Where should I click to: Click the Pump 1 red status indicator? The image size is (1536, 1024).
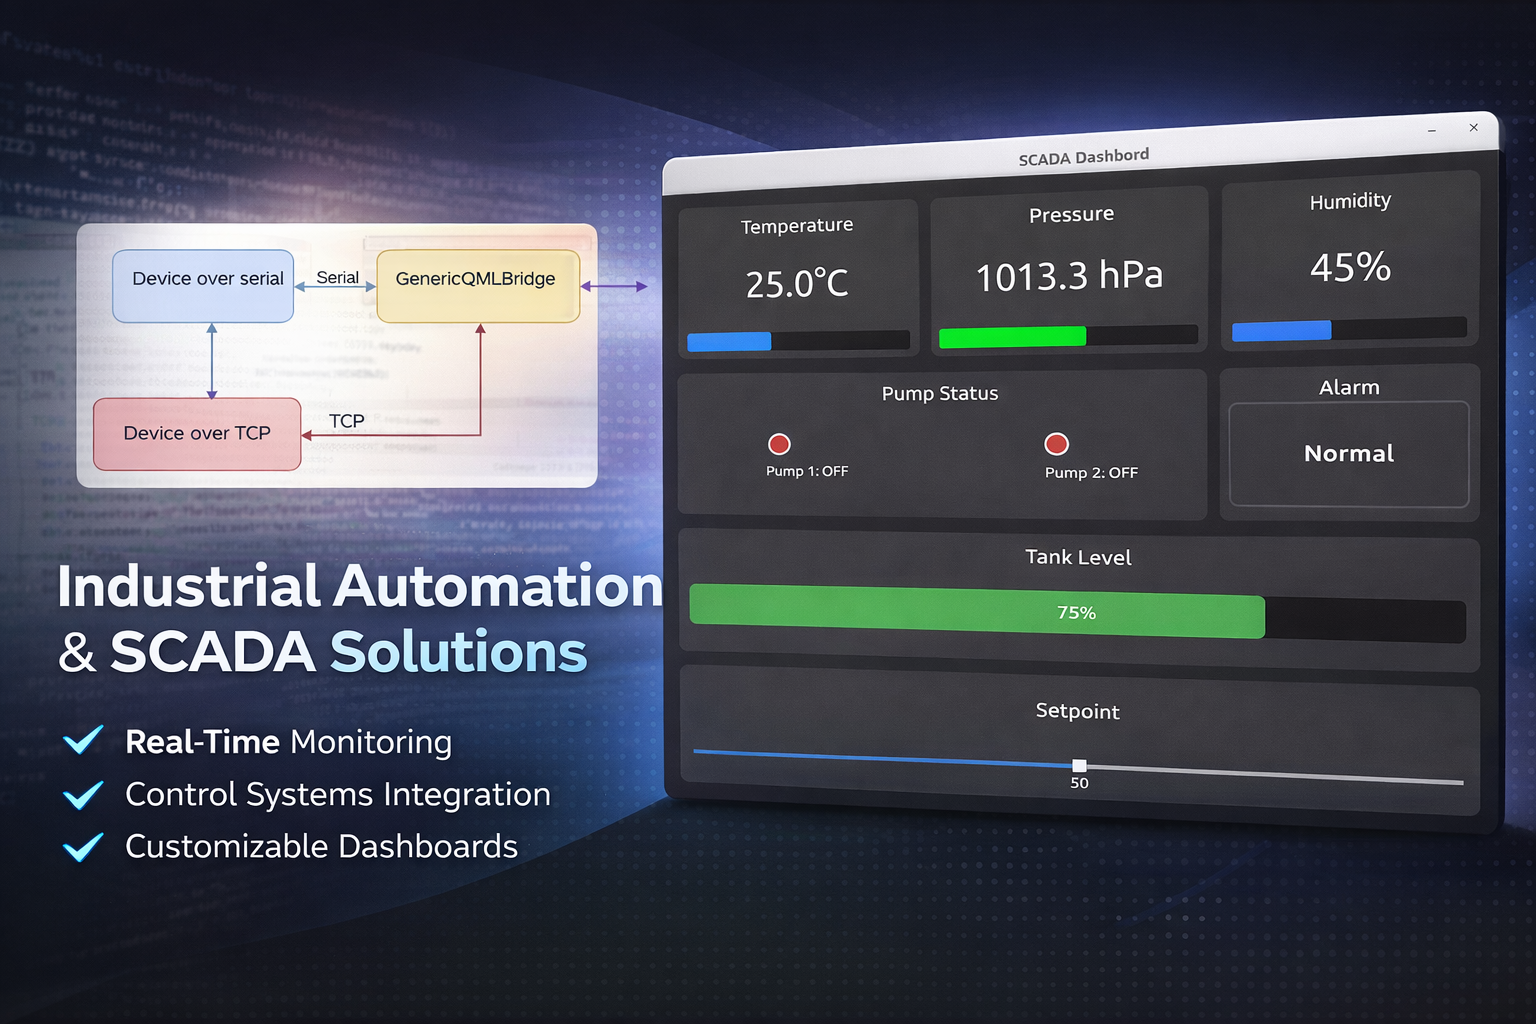pos(779,444)
